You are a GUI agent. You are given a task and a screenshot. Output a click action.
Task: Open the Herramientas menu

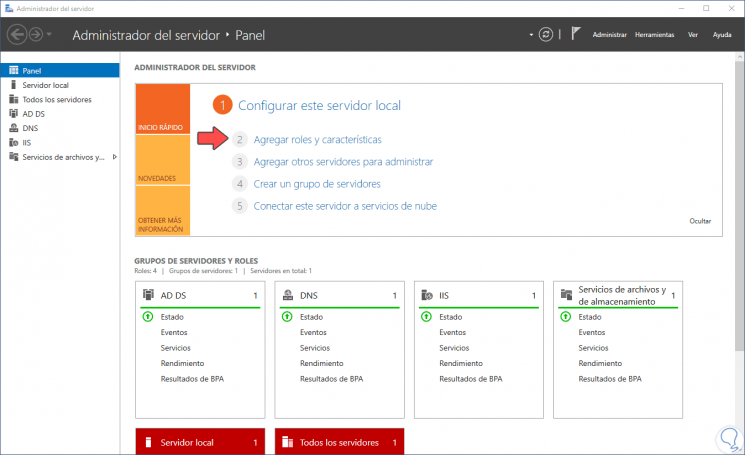pos(654,35)
